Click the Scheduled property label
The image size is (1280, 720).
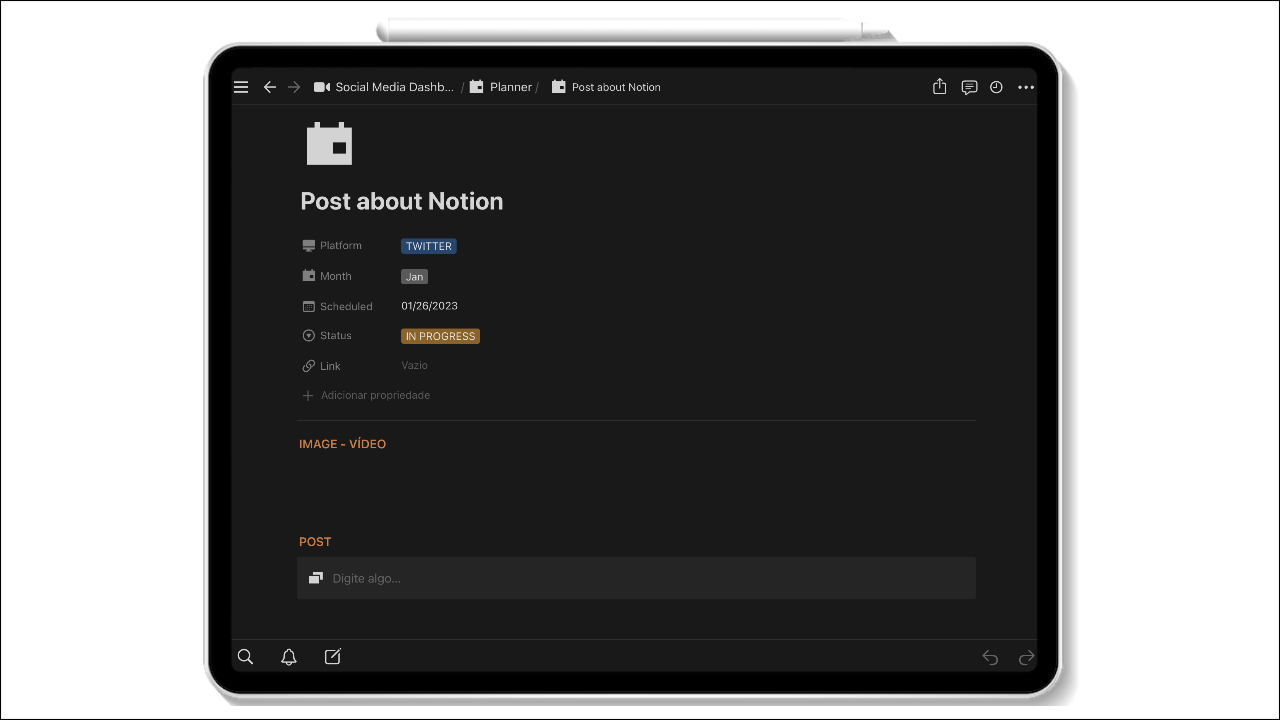coord(338,306)
